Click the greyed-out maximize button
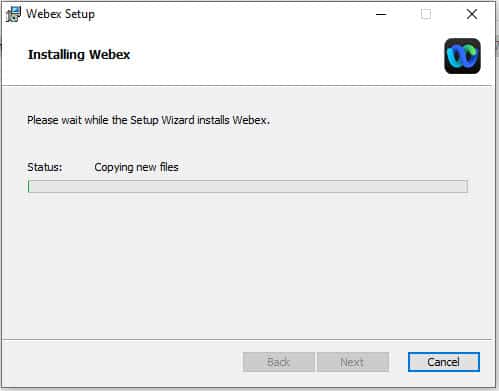 426,14
